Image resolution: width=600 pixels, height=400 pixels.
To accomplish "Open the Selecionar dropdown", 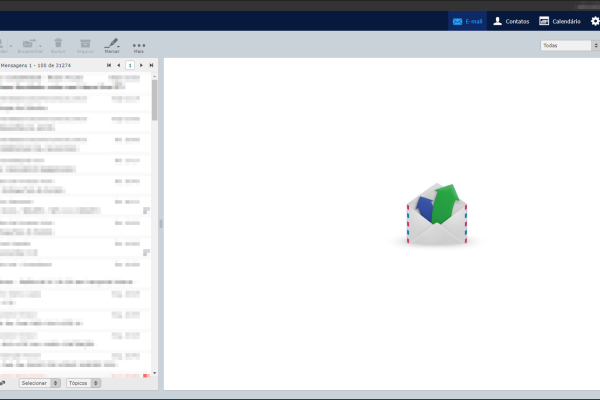I will click(x=40, y=383).
